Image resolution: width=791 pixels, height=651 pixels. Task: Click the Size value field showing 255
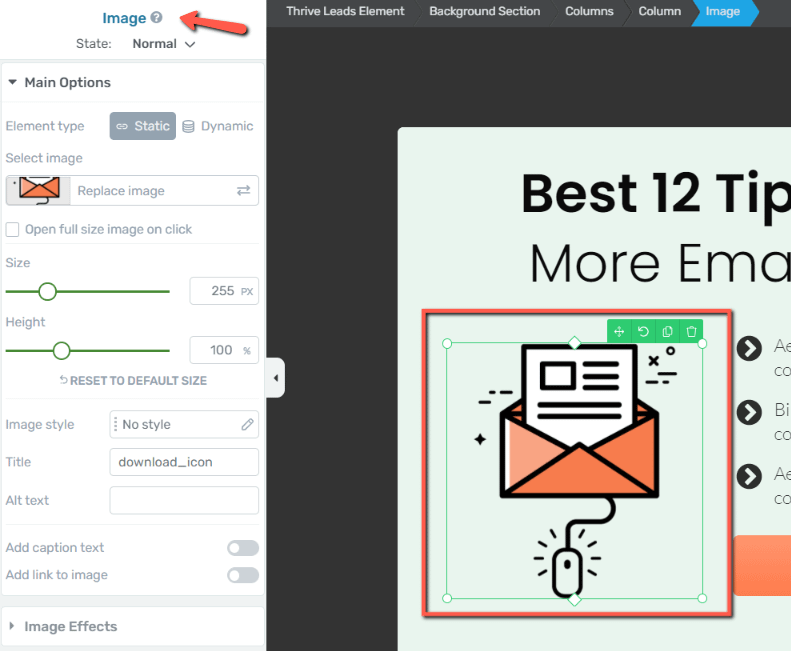point(224,291)
